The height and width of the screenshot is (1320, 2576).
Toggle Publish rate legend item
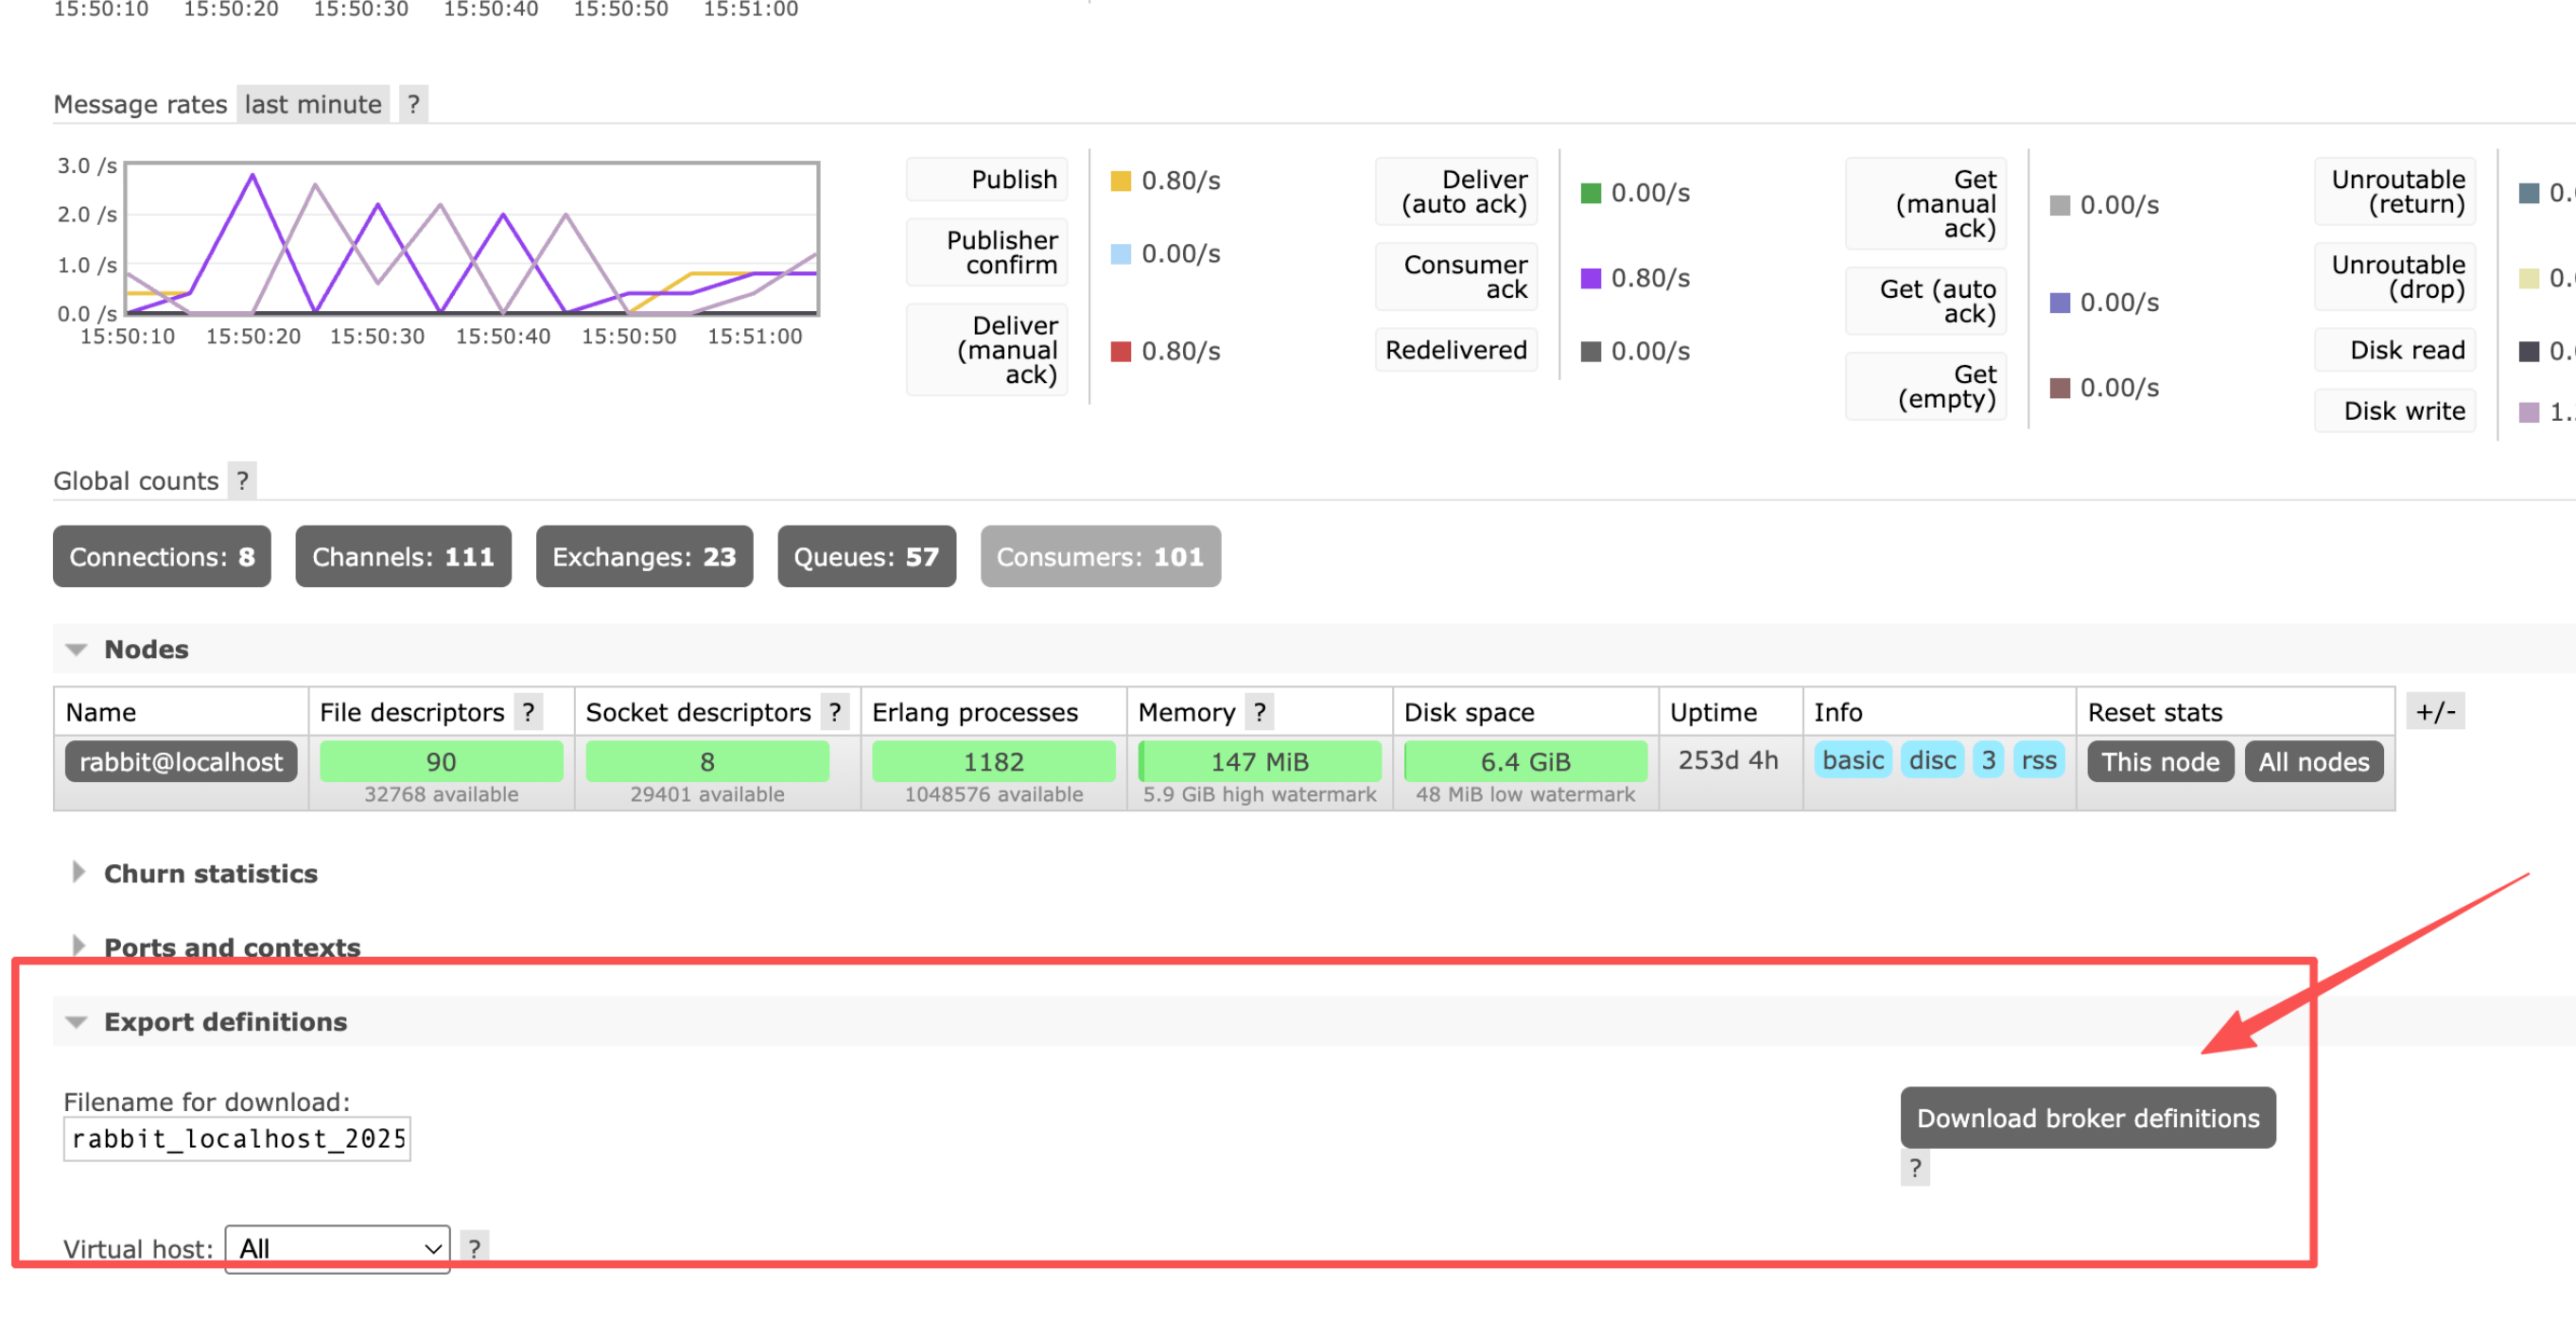click(987, 180)
